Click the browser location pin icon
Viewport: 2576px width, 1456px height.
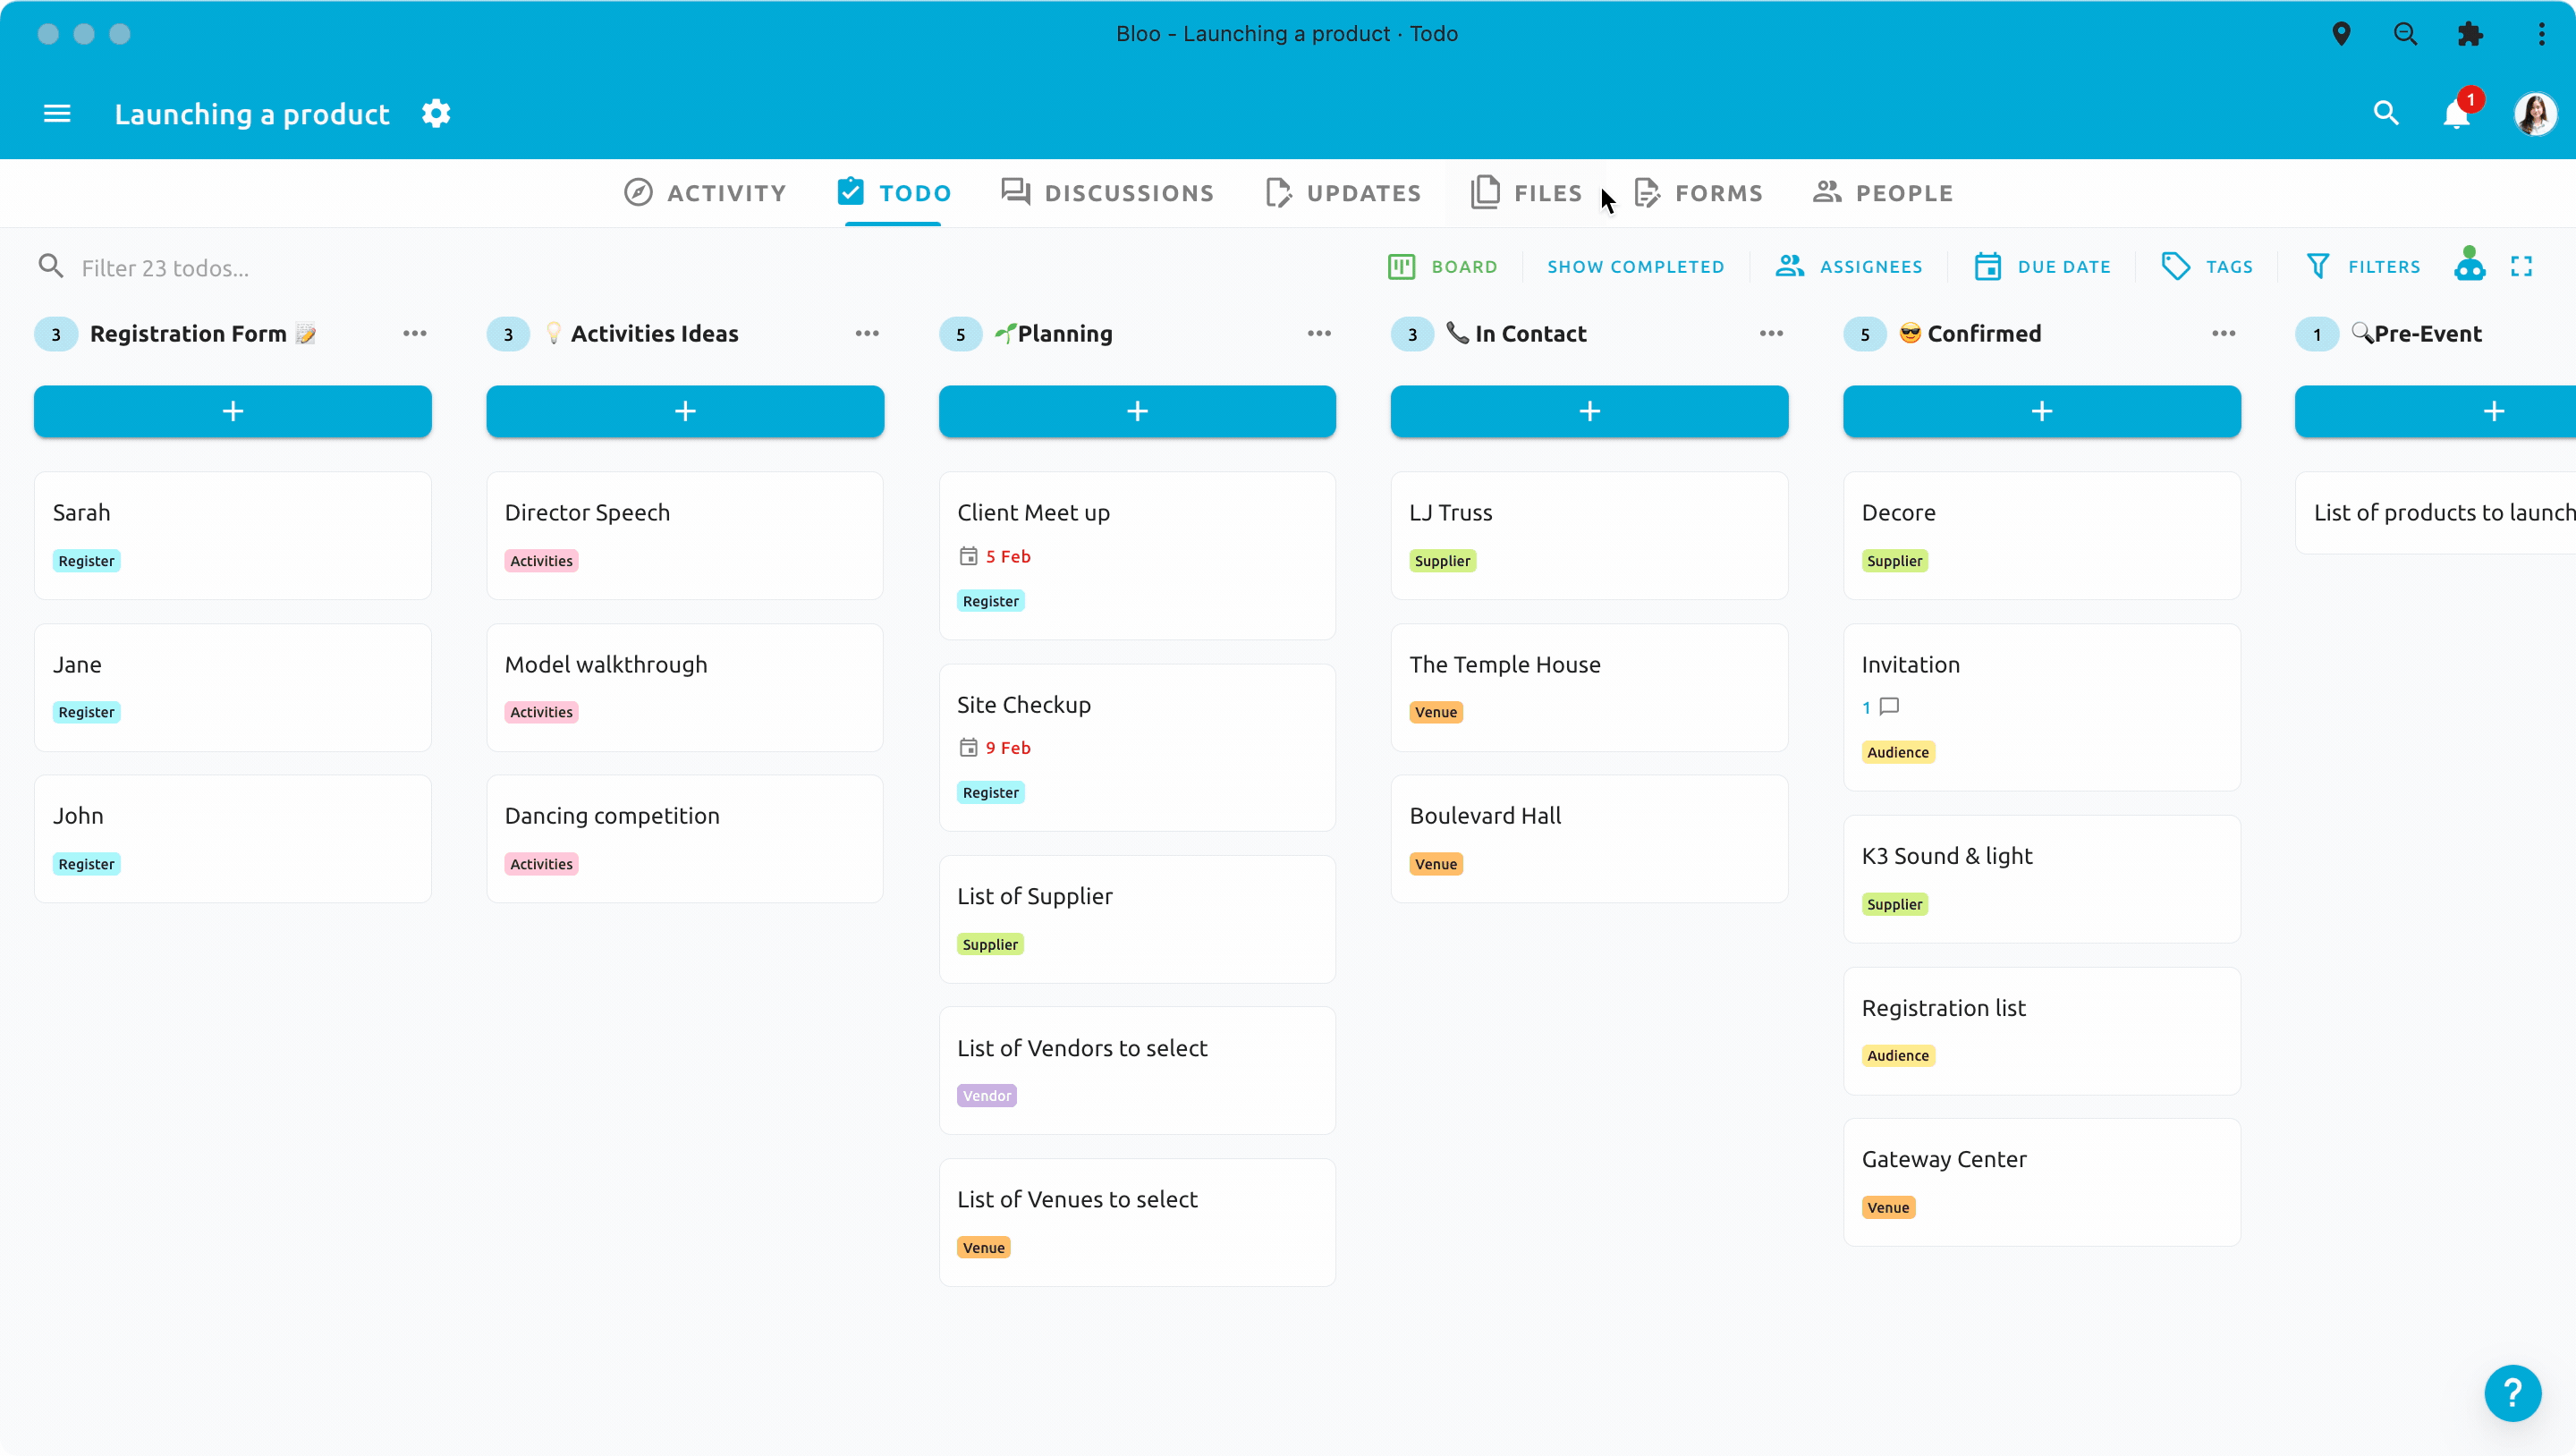pos(2341,34)
